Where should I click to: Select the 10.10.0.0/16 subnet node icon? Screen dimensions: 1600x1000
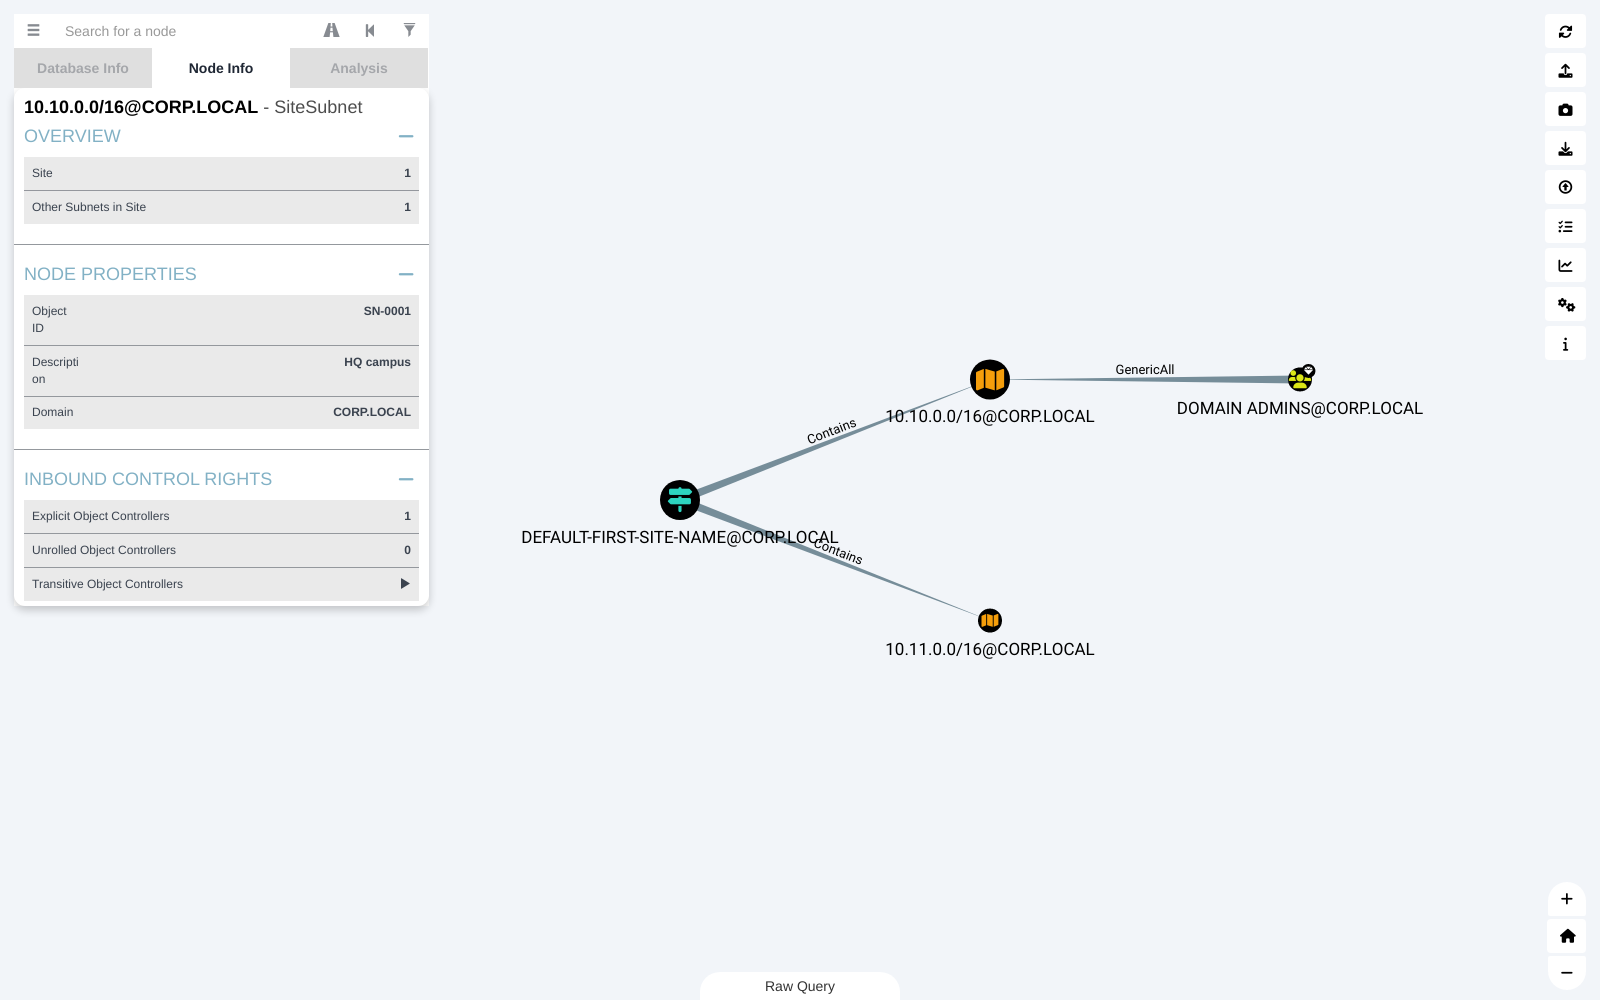click(990, 380)
